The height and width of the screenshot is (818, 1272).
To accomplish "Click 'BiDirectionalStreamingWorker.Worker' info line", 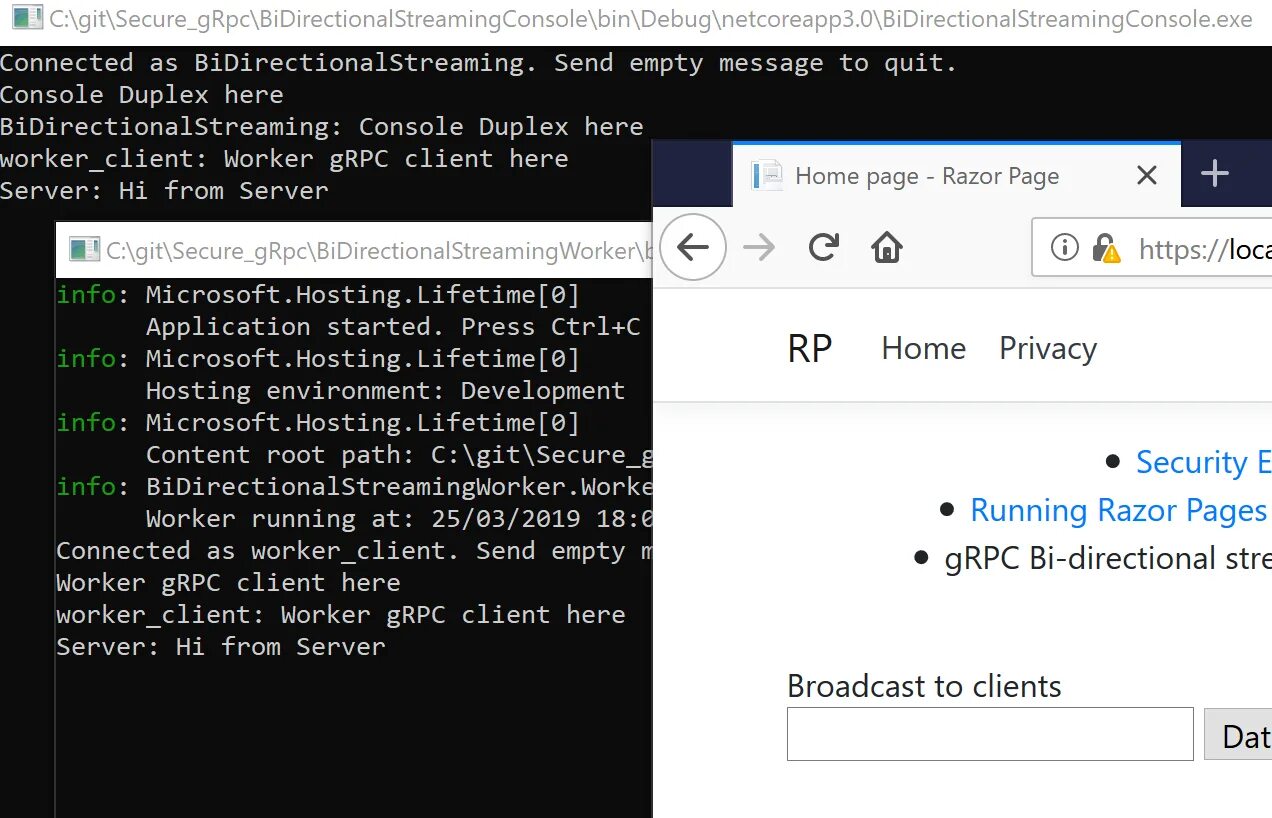I will click(x=354, y=487).
